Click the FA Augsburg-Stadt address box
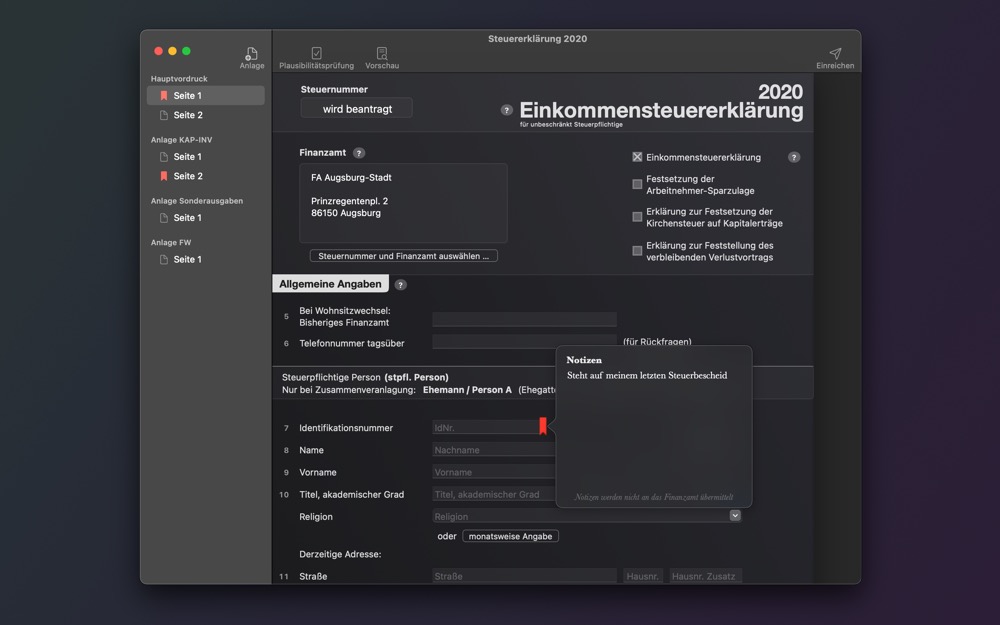The height and width of the screenshot is (625, 1000). (403, 203)
